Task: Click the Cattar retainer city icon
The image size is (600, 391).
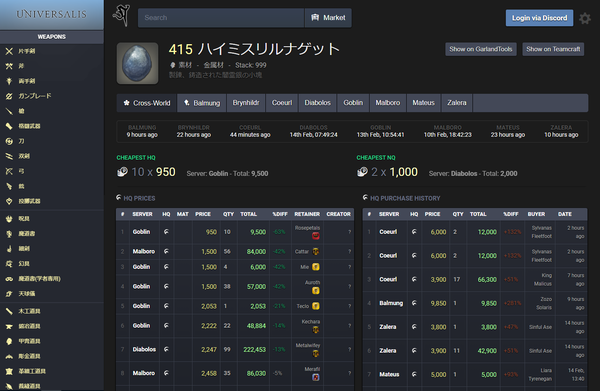Action: click(x=316, y=251)
